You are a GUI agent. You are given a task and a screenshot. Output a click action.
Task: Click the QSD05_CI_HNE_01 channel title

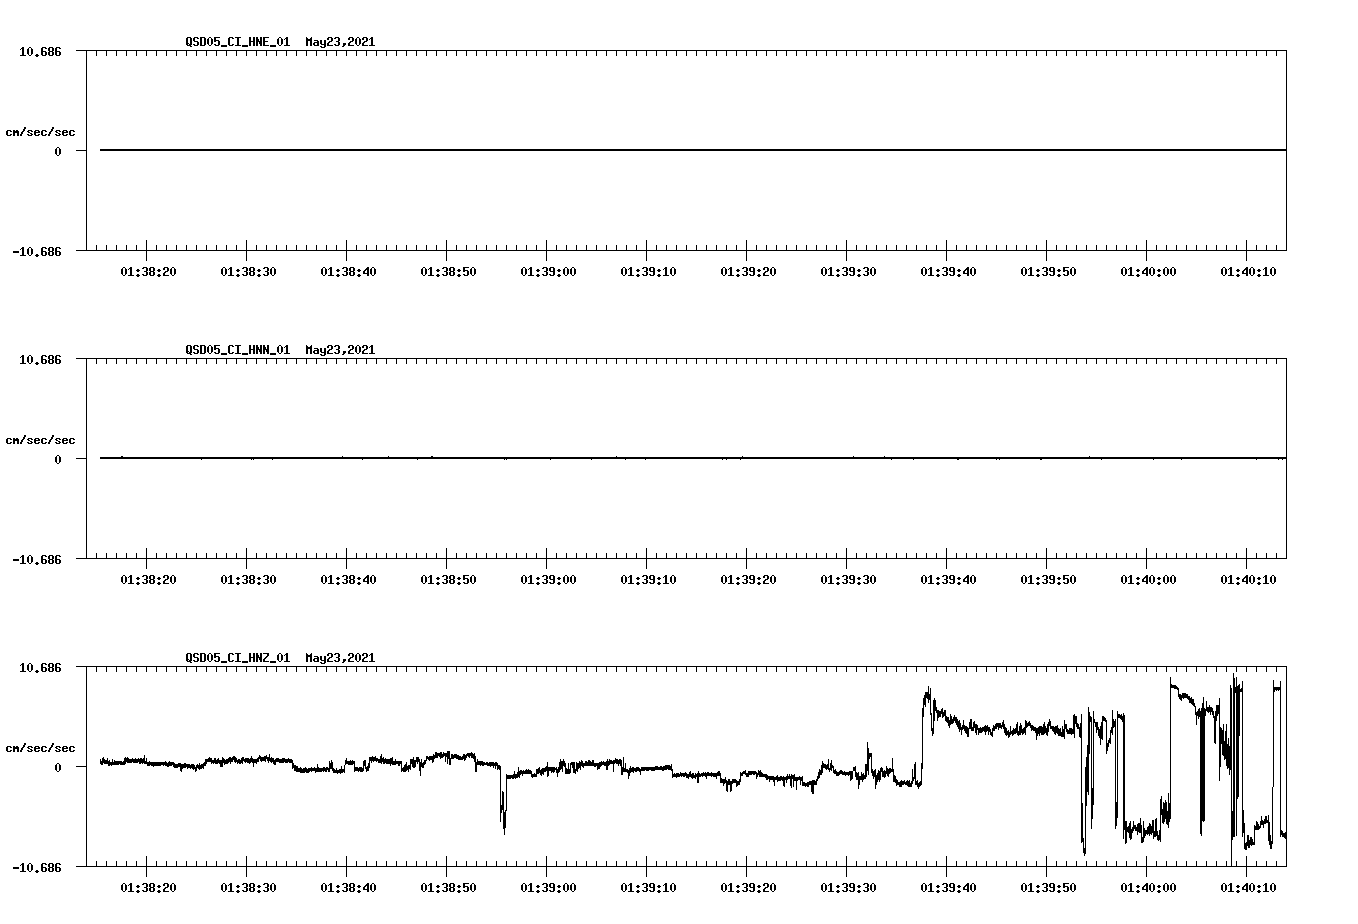(x=238, y=42)
